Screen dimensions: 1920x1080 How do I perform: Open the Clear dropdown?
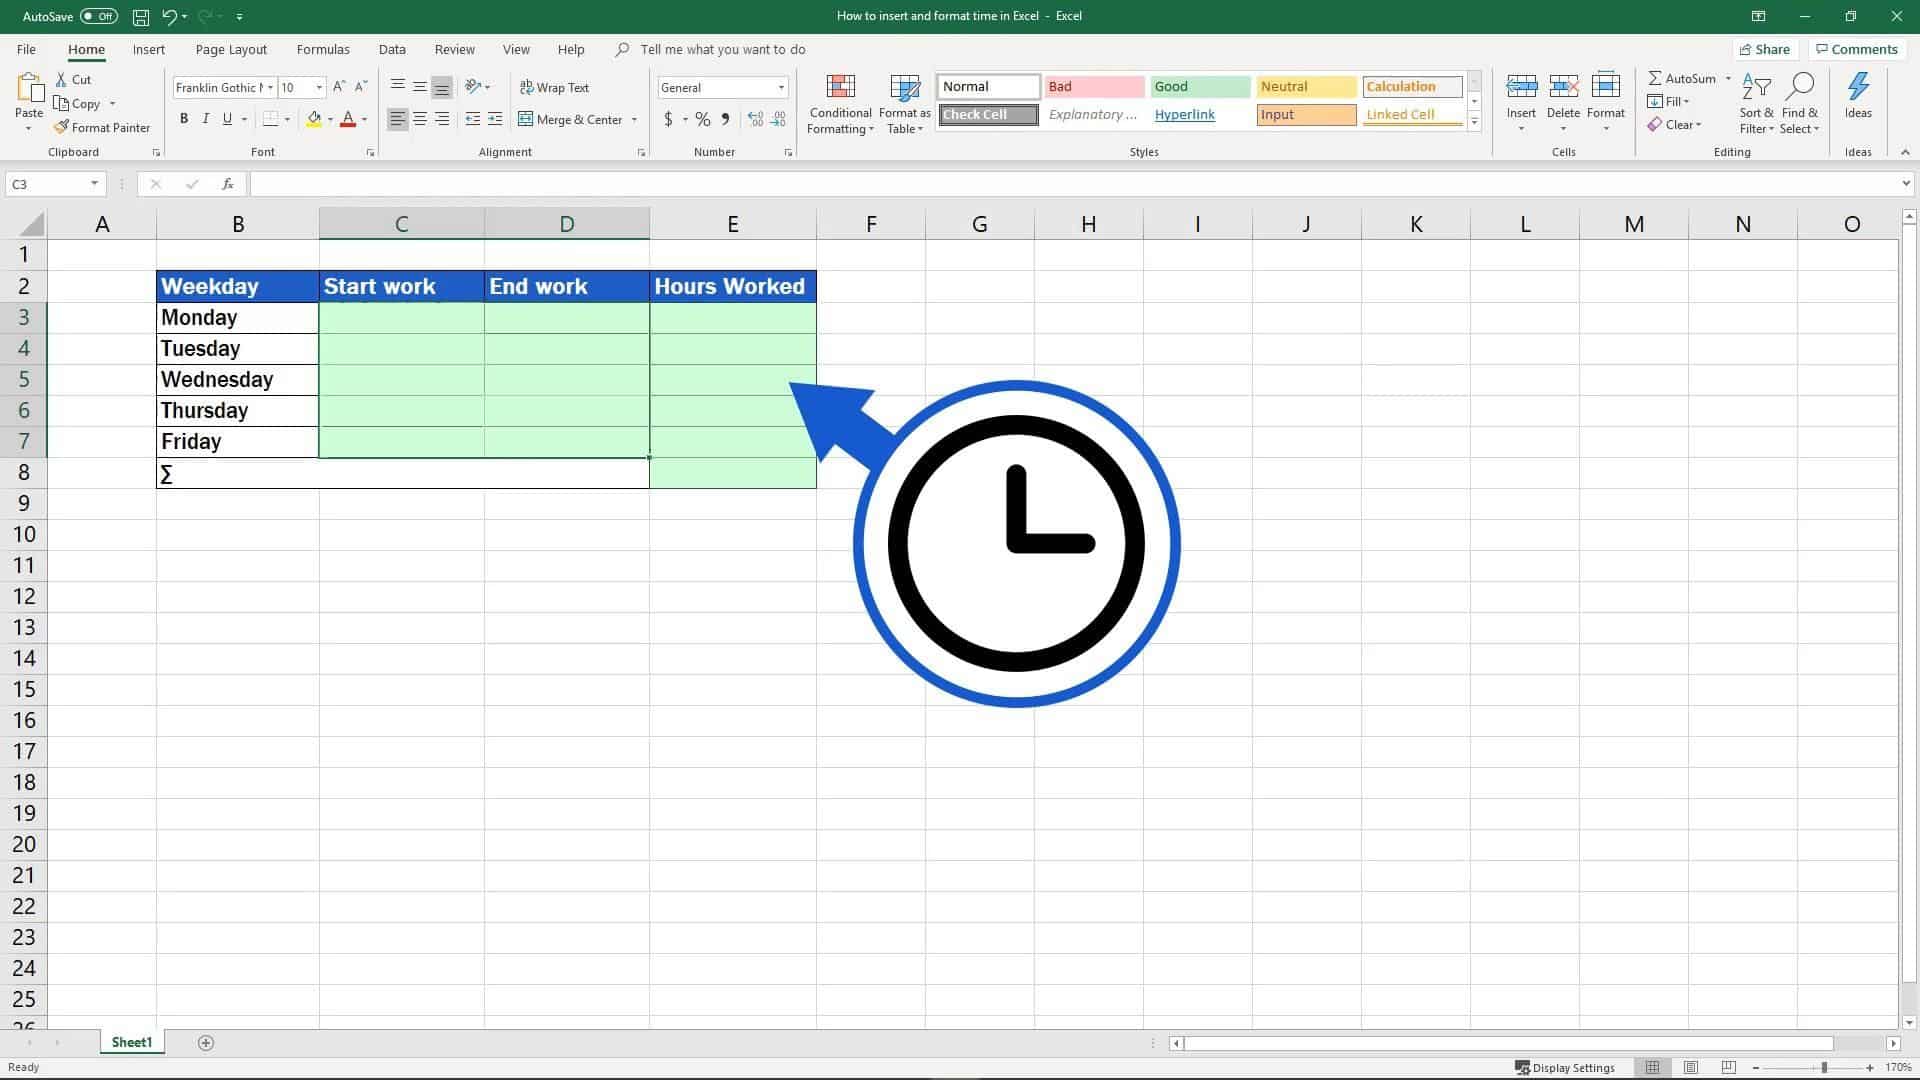point(1674,125)
